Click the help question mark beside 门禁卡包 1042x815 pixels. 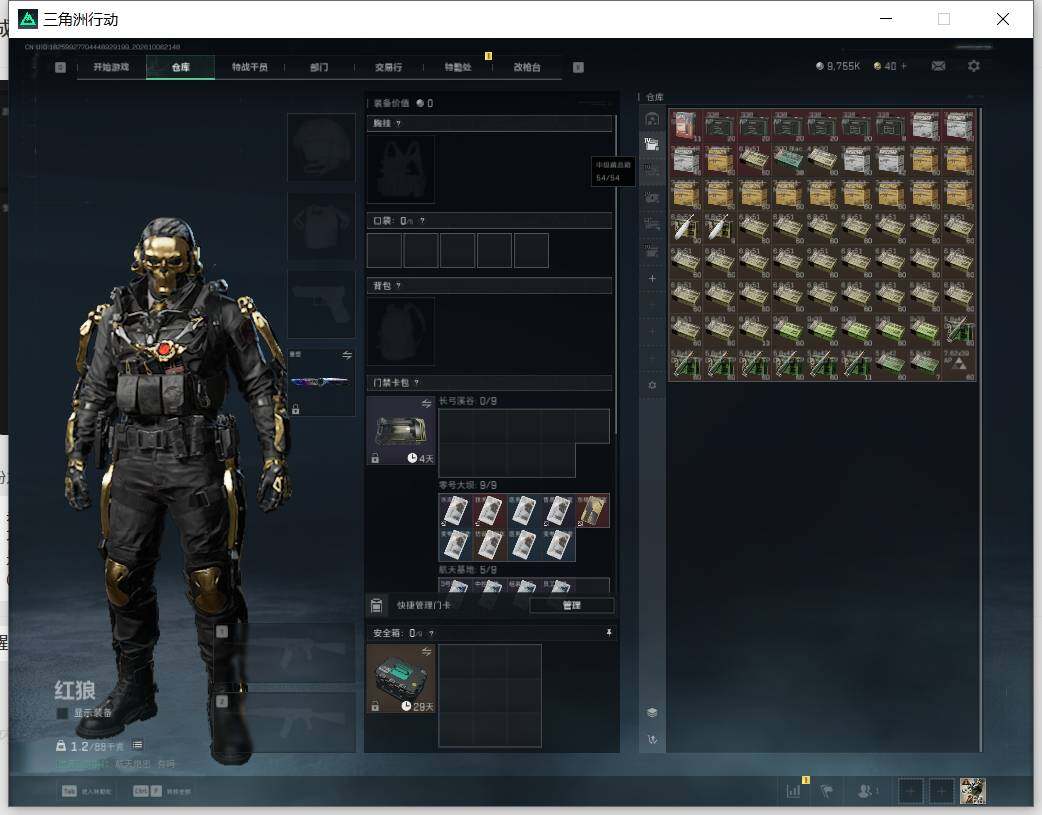coord(417,383)
